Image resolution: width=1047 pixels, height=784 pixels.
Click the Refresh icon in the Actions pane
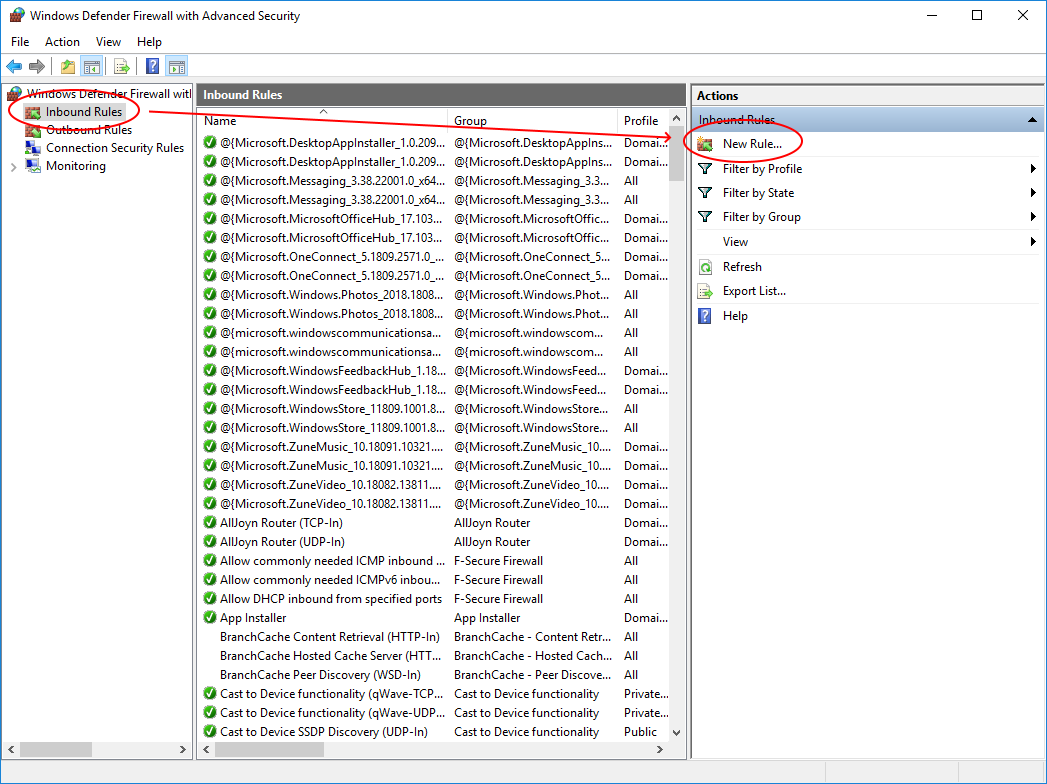click(705, 267)
